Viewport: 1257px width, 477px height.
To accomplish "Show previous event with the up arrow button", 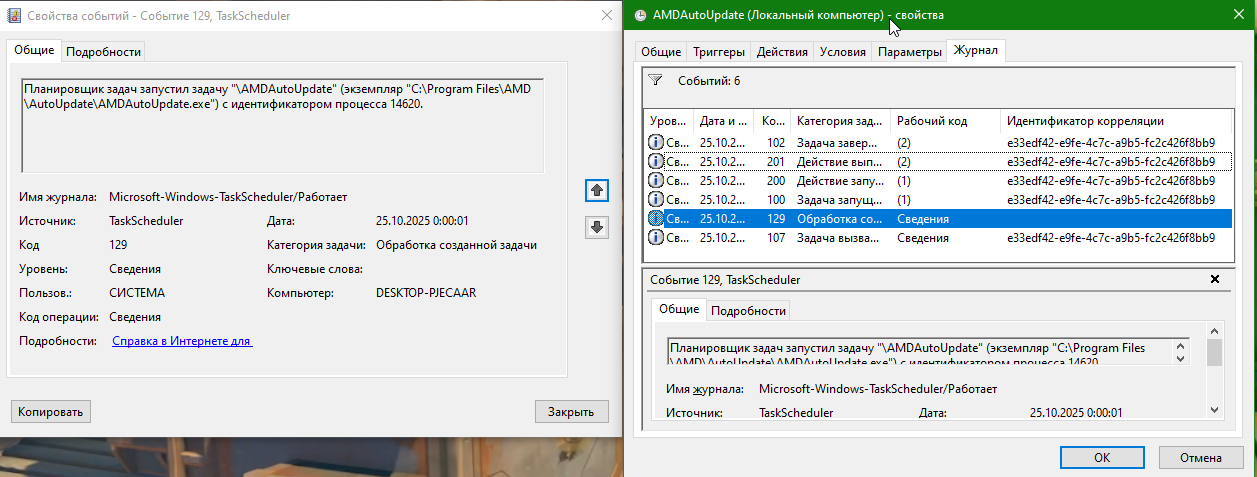I will tap(597, 190).
